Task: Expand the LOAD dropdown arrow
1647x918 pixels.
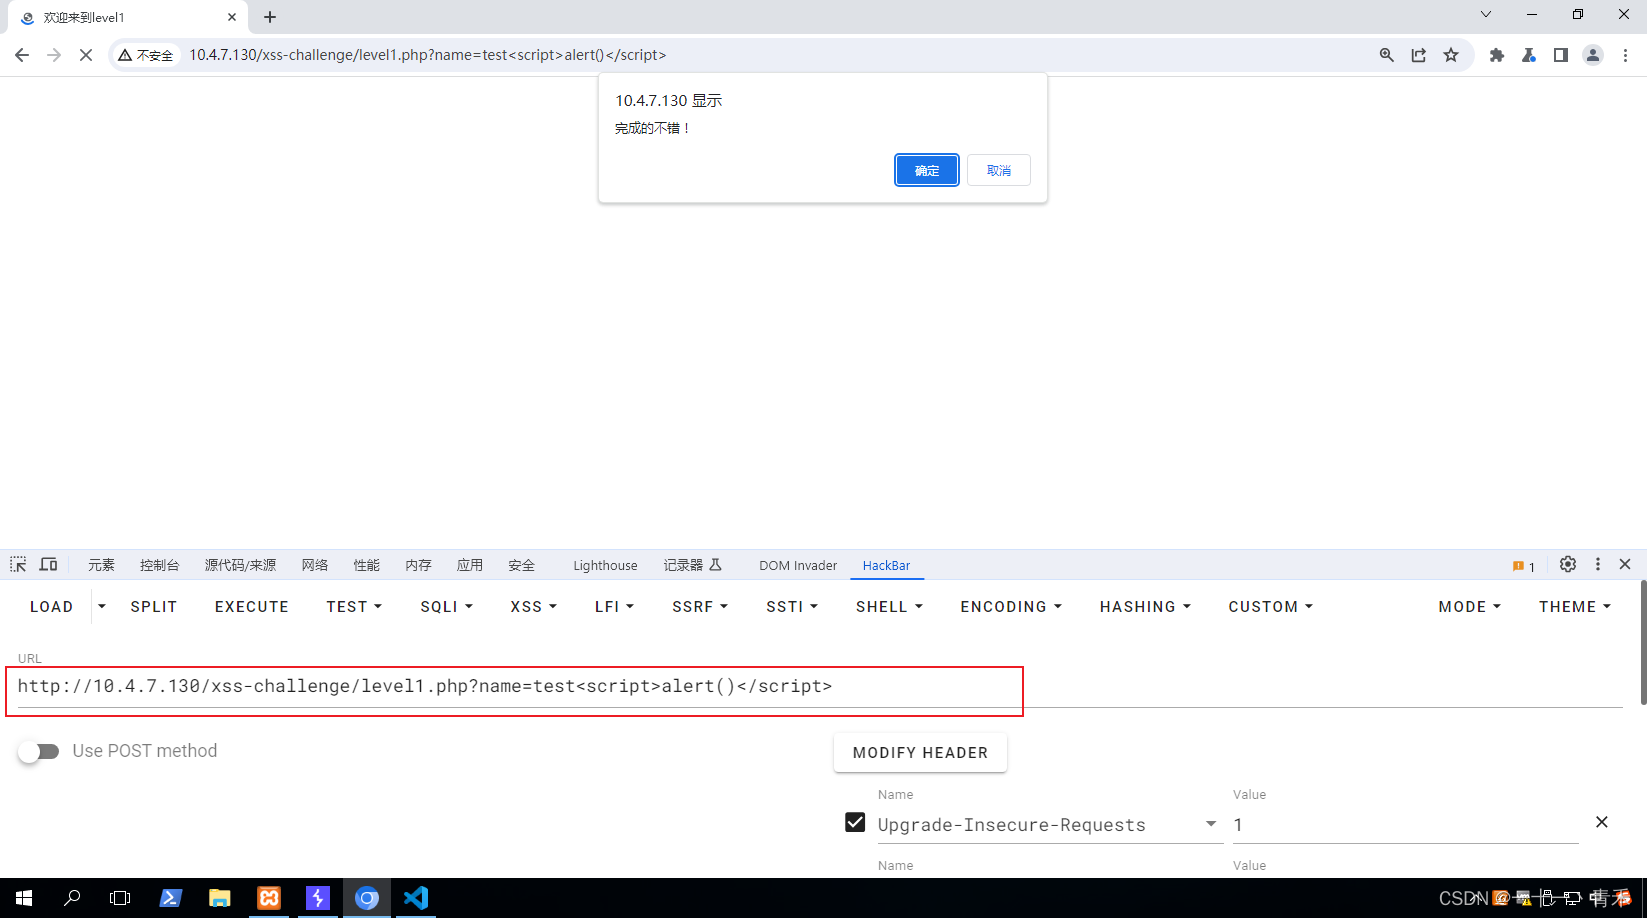Action: [x=102, y=607]
